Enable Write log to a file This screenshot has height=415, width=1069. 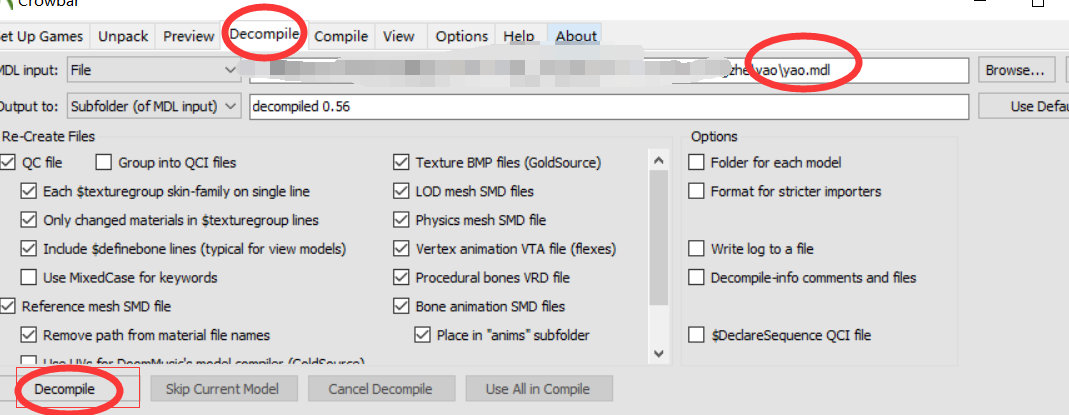696,249
